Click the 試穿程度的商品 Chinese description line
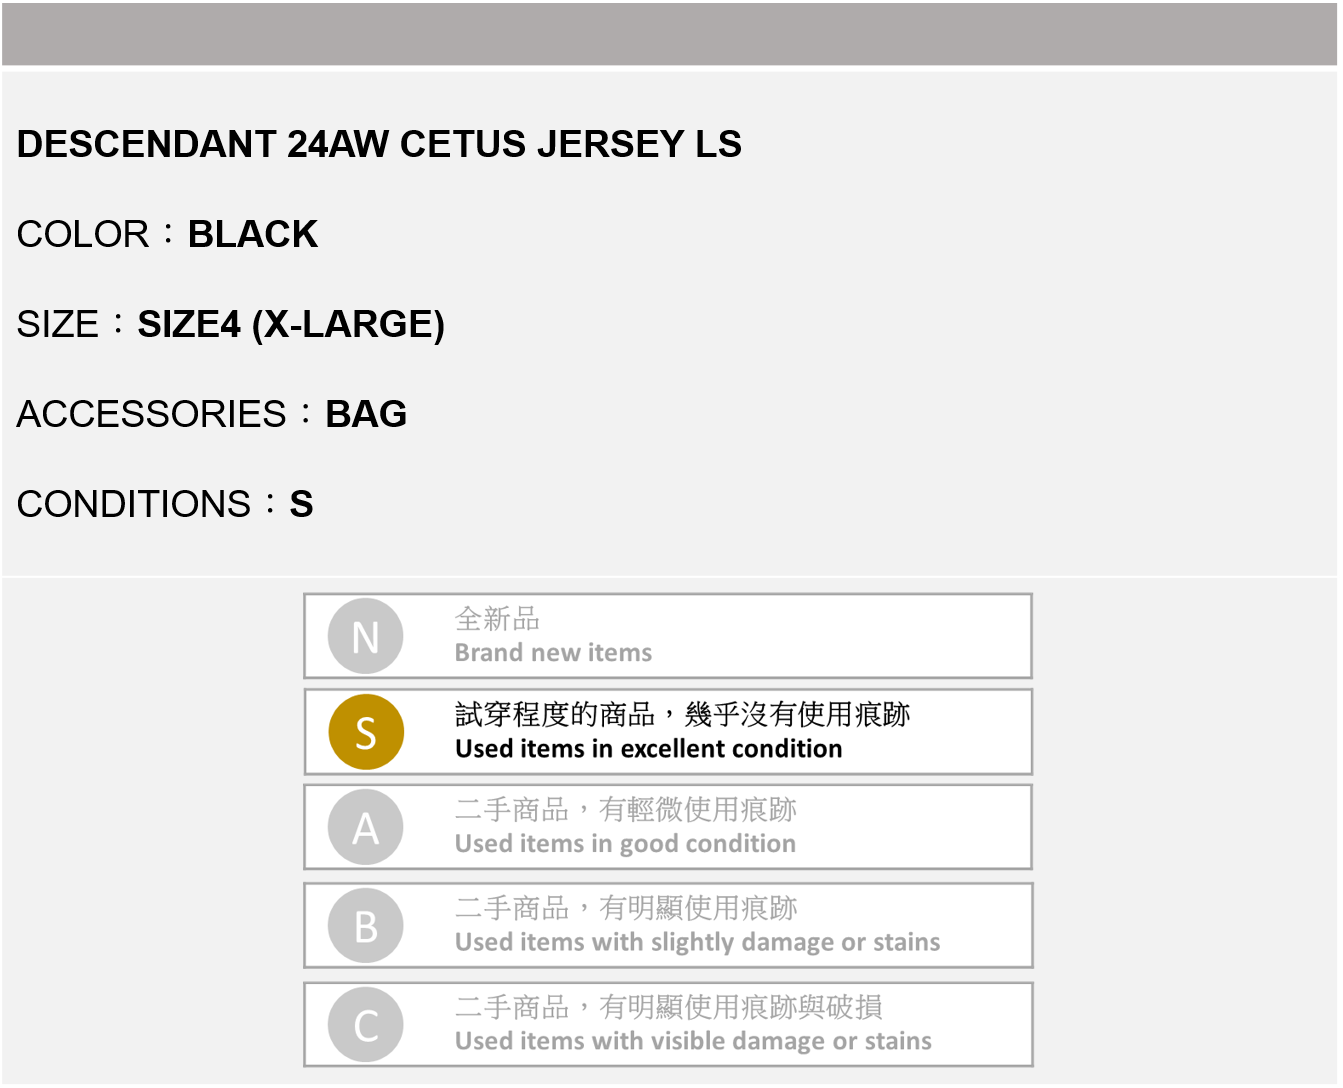The height and width of the screenshot is (1088, 1343). 682,714
